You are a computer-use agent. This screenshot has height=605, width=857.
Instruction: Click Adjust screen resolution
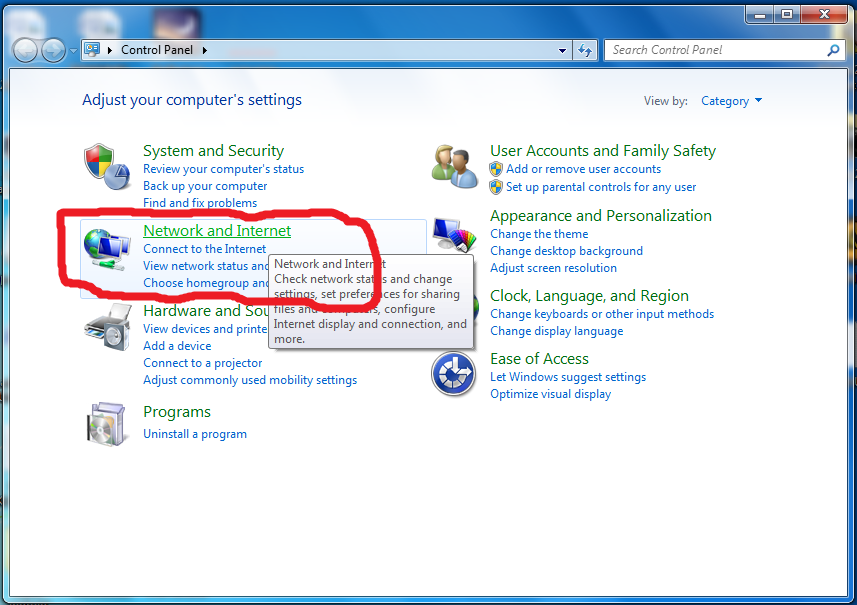click(553, 268)
